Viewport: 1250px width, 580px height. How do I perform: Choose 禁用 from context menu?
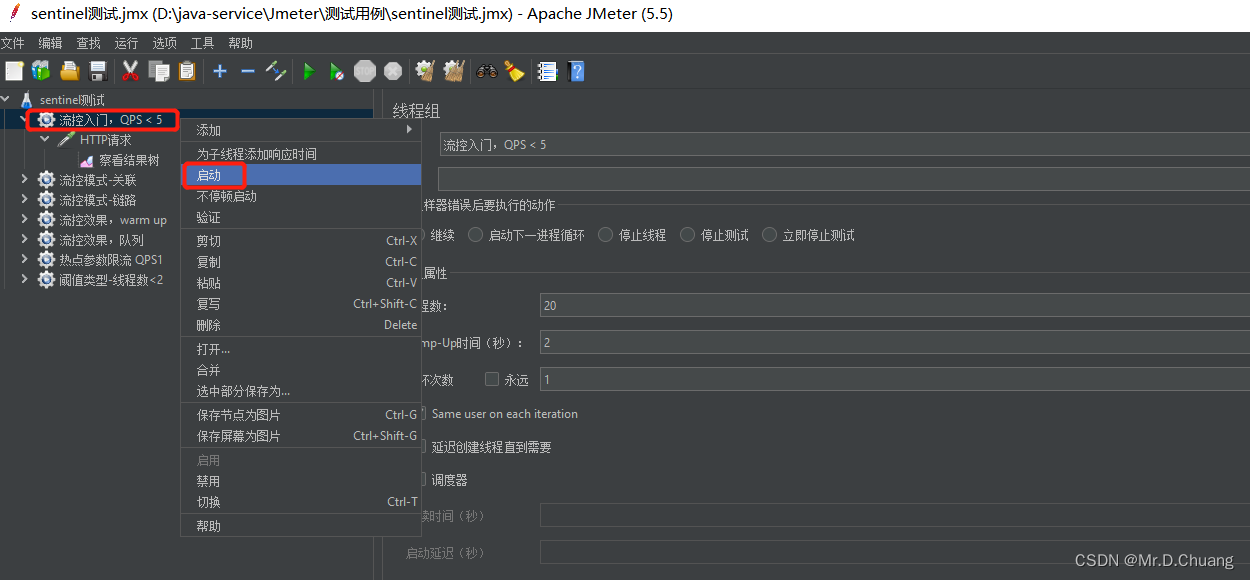pos(301,481)
